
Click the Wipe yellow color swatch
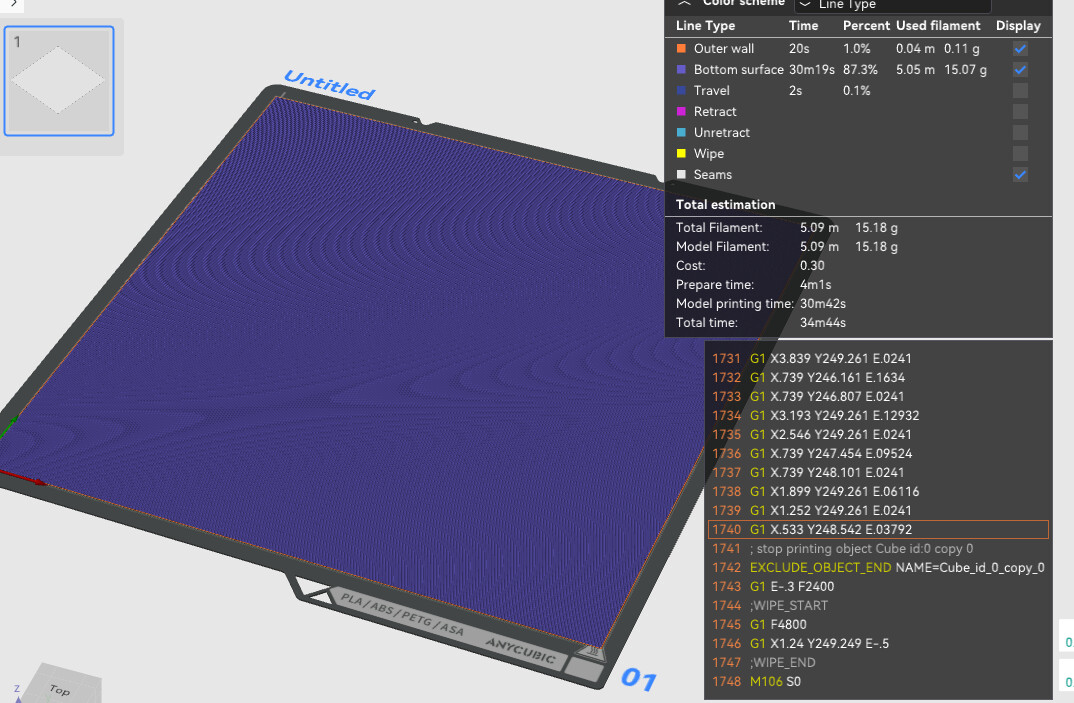tap(681, 154)
